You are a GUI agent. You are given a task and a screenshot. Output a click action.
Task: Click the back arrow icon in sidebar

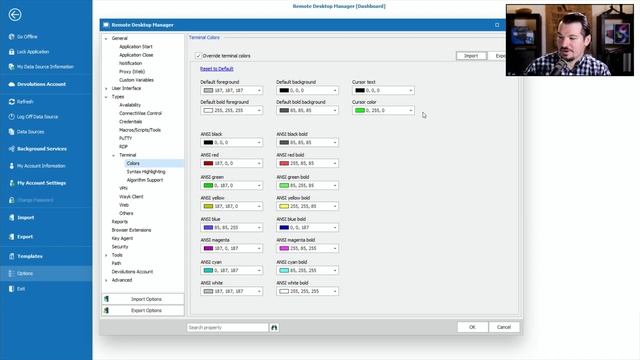[x=15, y=15]
